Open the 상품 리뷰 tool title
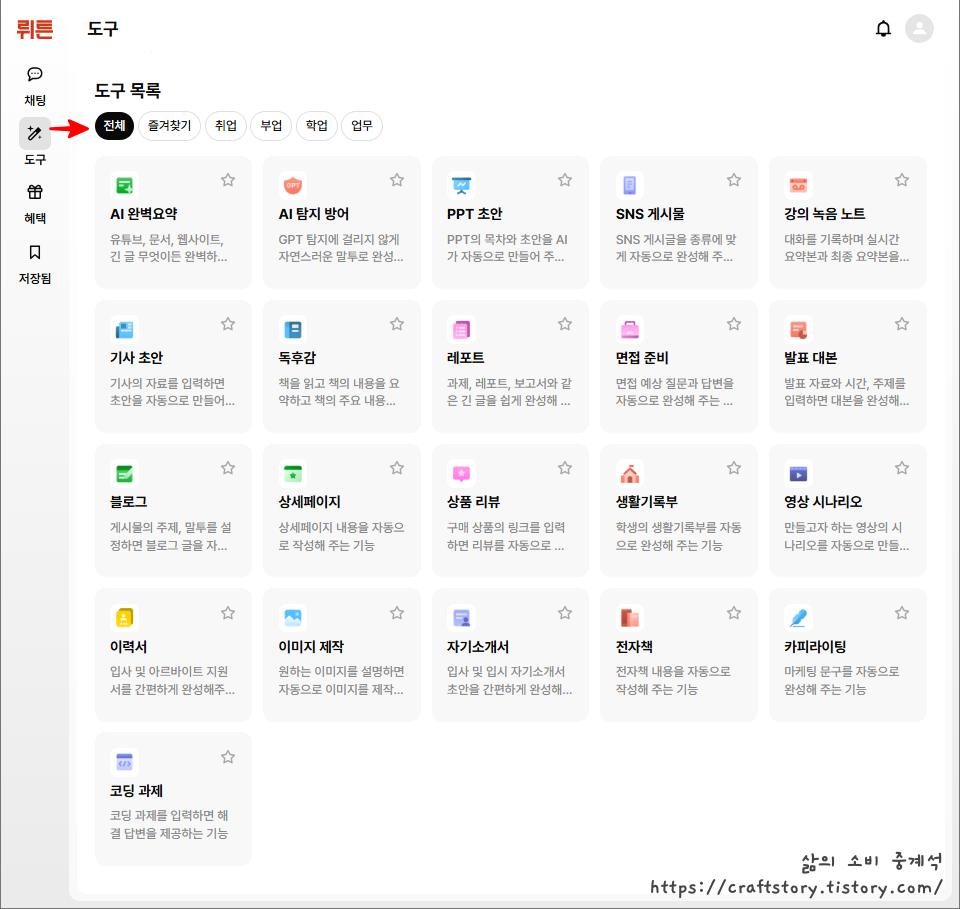 click(x=473, y=501)
